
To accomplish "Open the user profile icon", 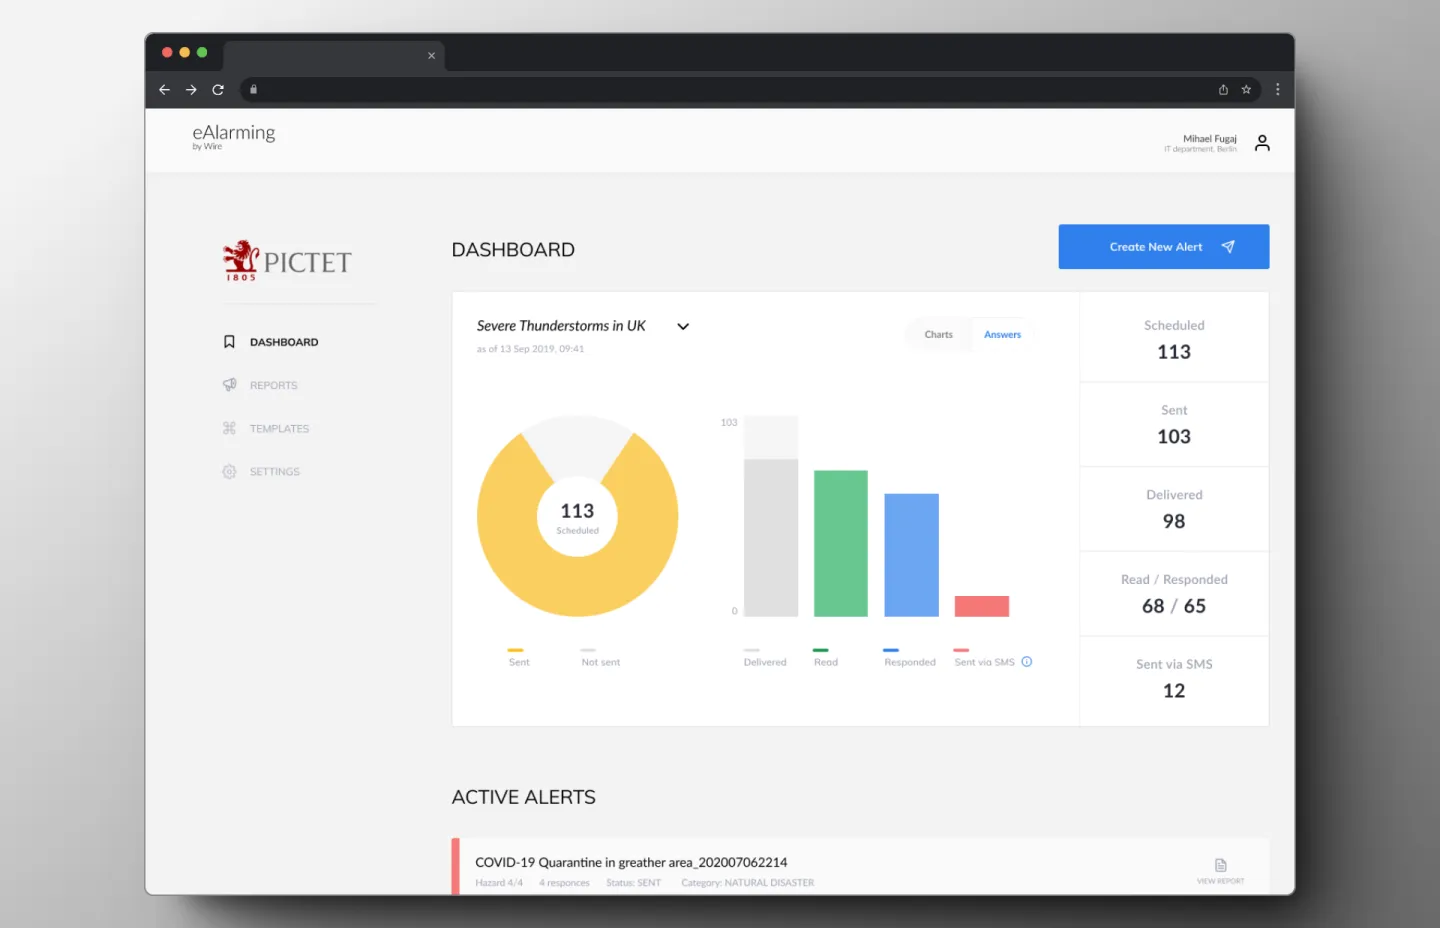I will (1262, 143).
